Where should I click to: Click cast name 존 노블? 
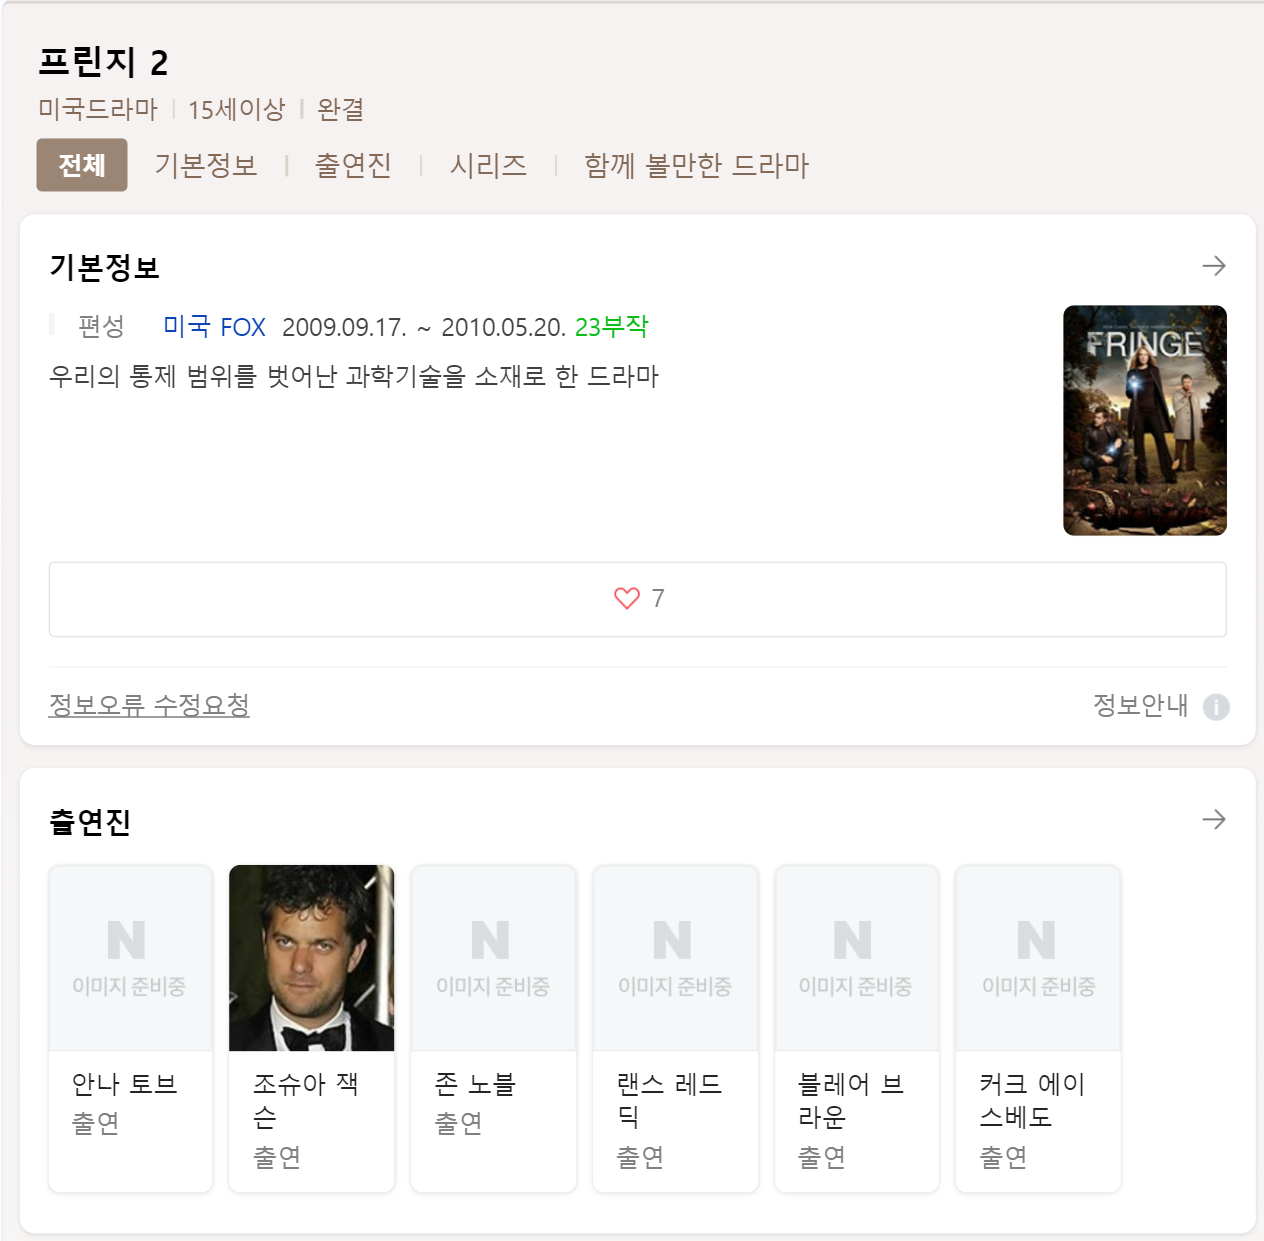pyautogui.click(x=475, y=1084)
